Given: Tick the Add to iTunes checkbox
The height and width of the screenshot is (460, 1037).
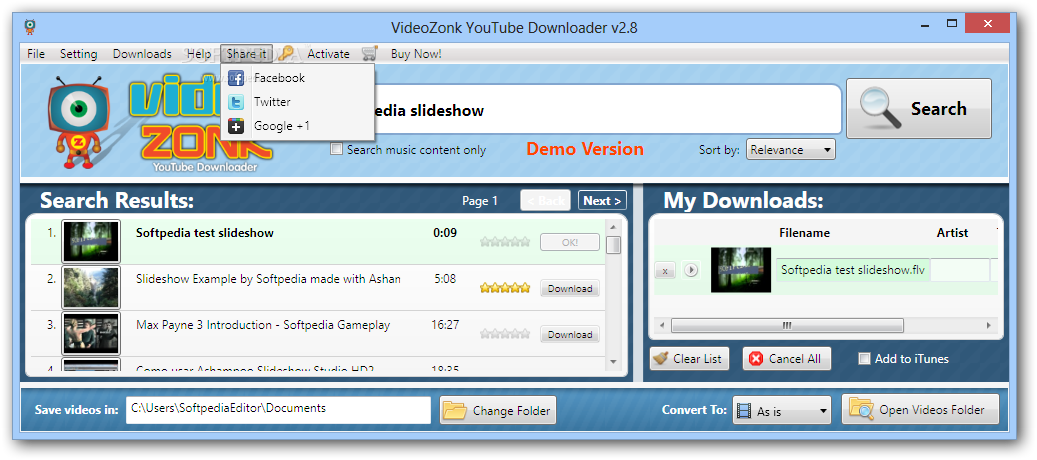Looking at the screenshot, I should (864, 359).
